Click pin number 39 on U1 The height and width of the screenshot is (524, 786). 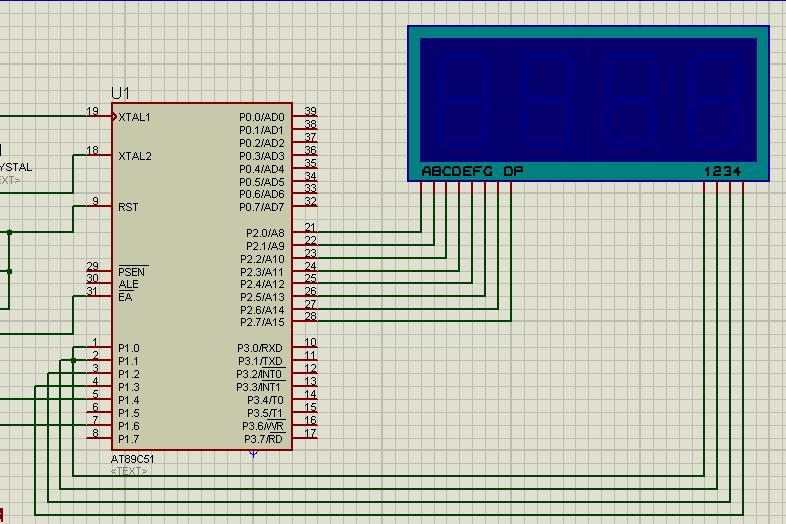pyautogui.click(x=310, y=111)
